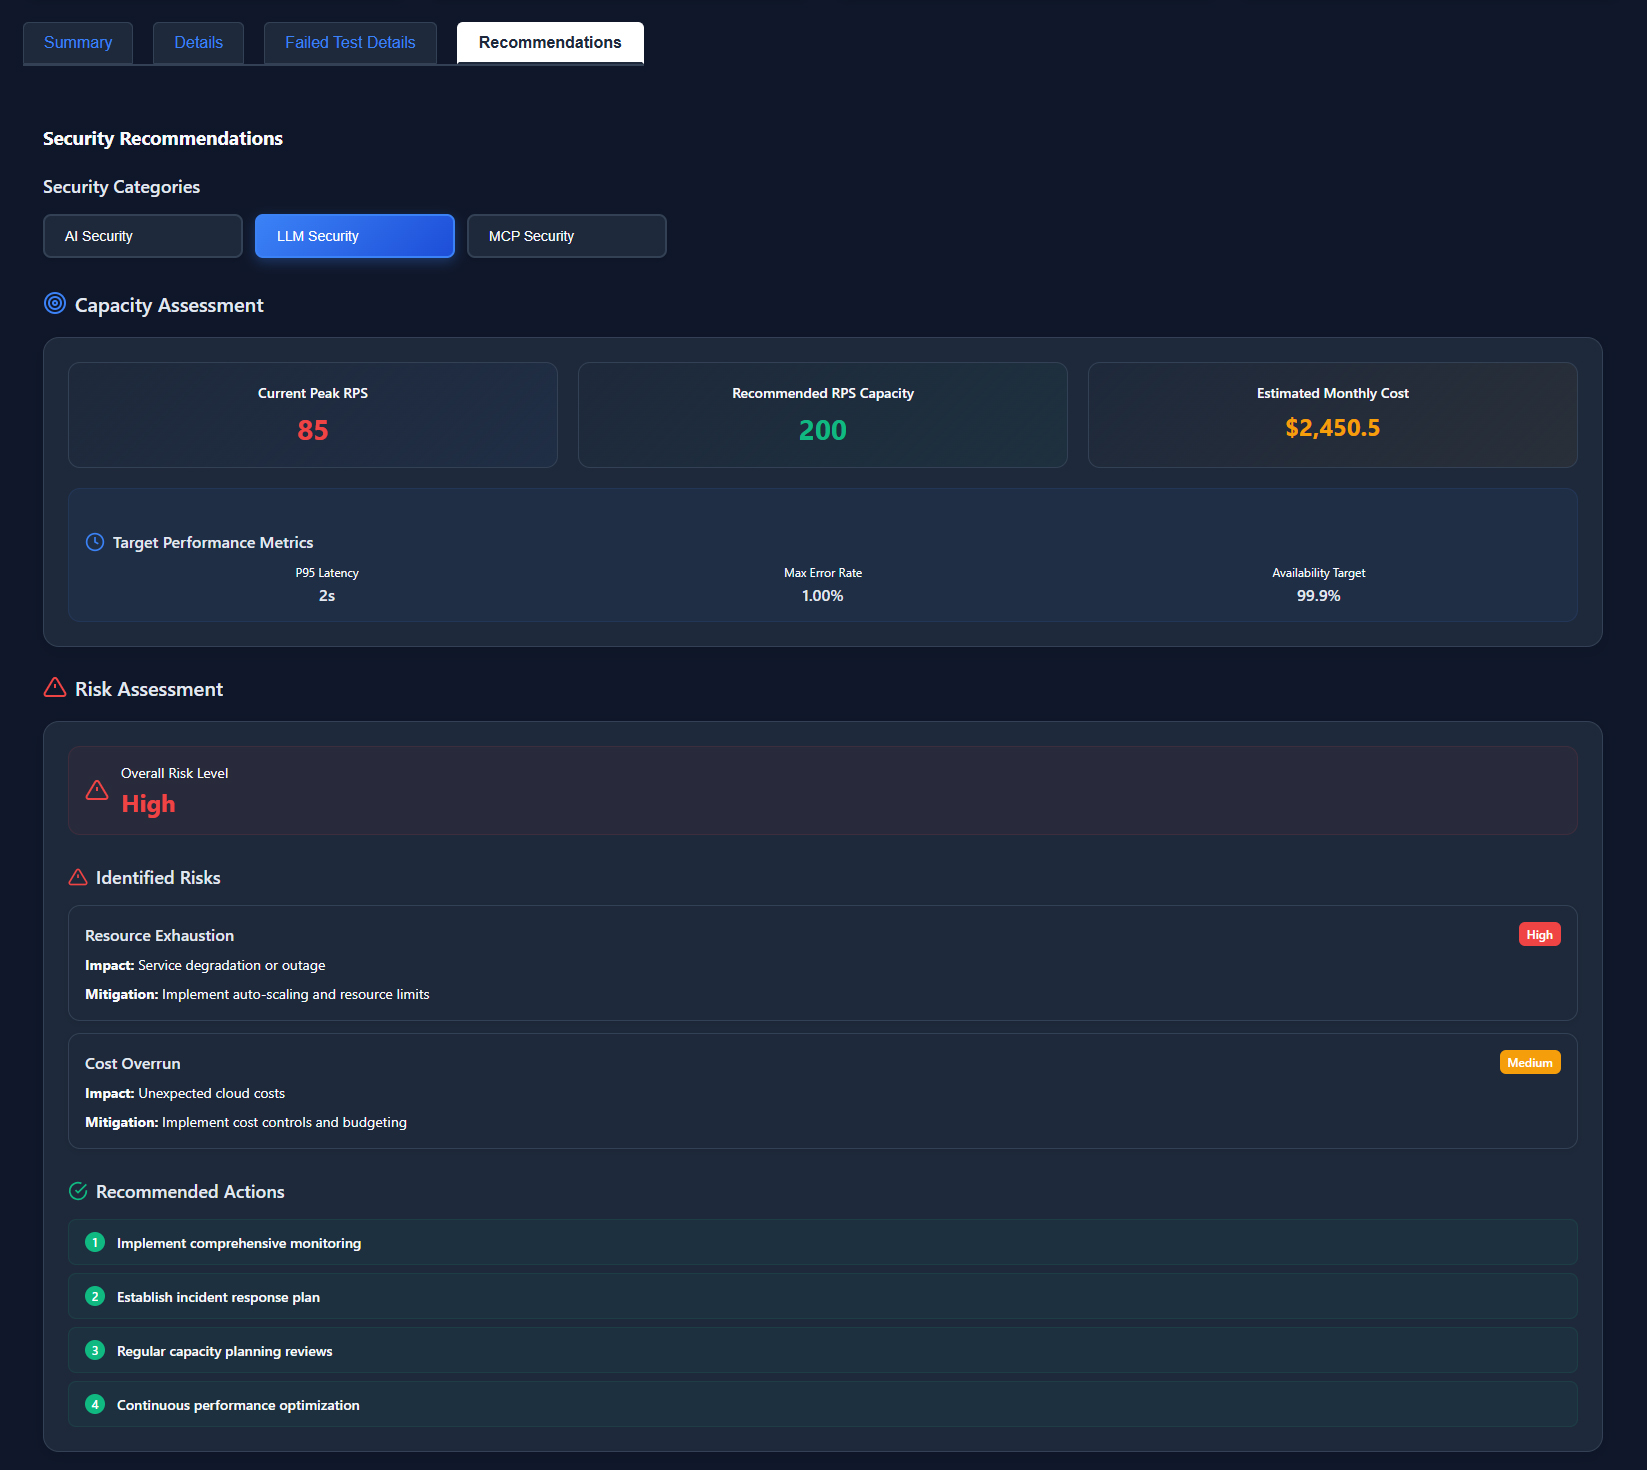Image resolution: width=1647 pixels, height=1470 pixels.
Task: Click the Estimated Monthly Cost card
Action: tap(1332, 415)
